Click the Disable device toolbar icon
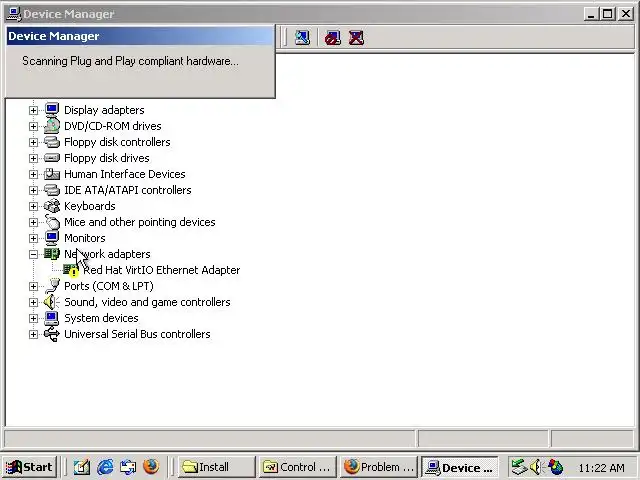The image size is (640, 480). pyautogui.click(x=333, y=38)
